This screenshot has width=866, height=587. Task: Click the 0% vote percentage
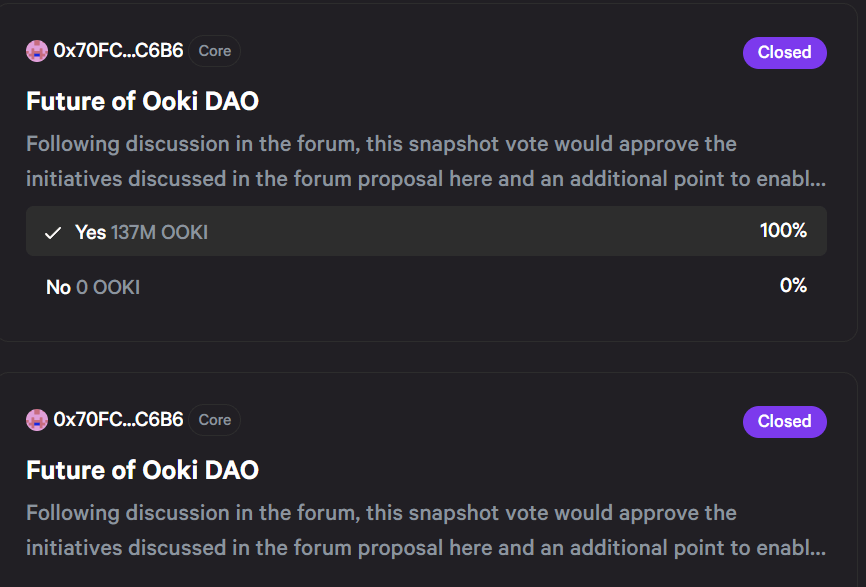tap(793, 285)
